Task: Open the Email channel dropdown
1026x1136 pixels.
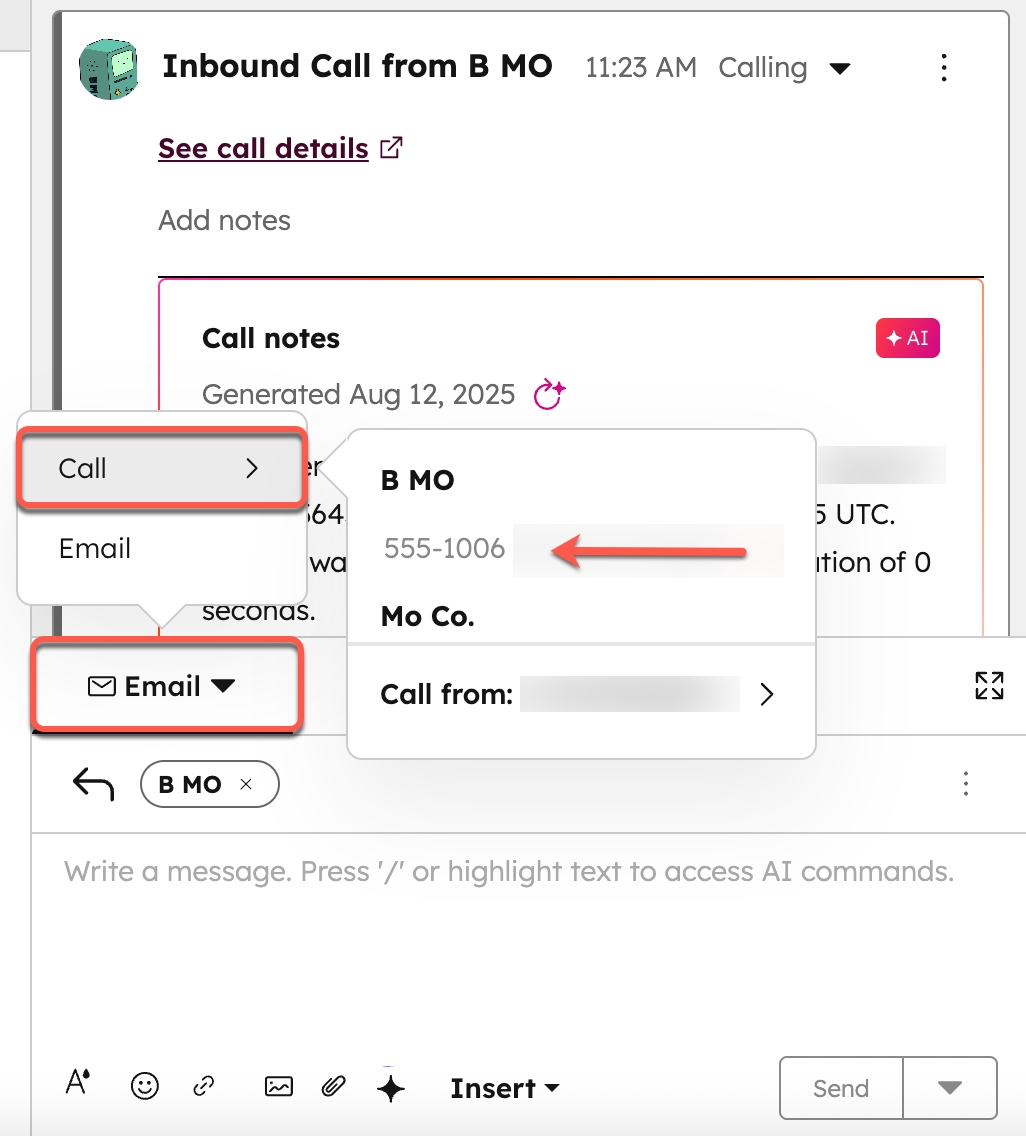Action: click(x=166, y=686)
